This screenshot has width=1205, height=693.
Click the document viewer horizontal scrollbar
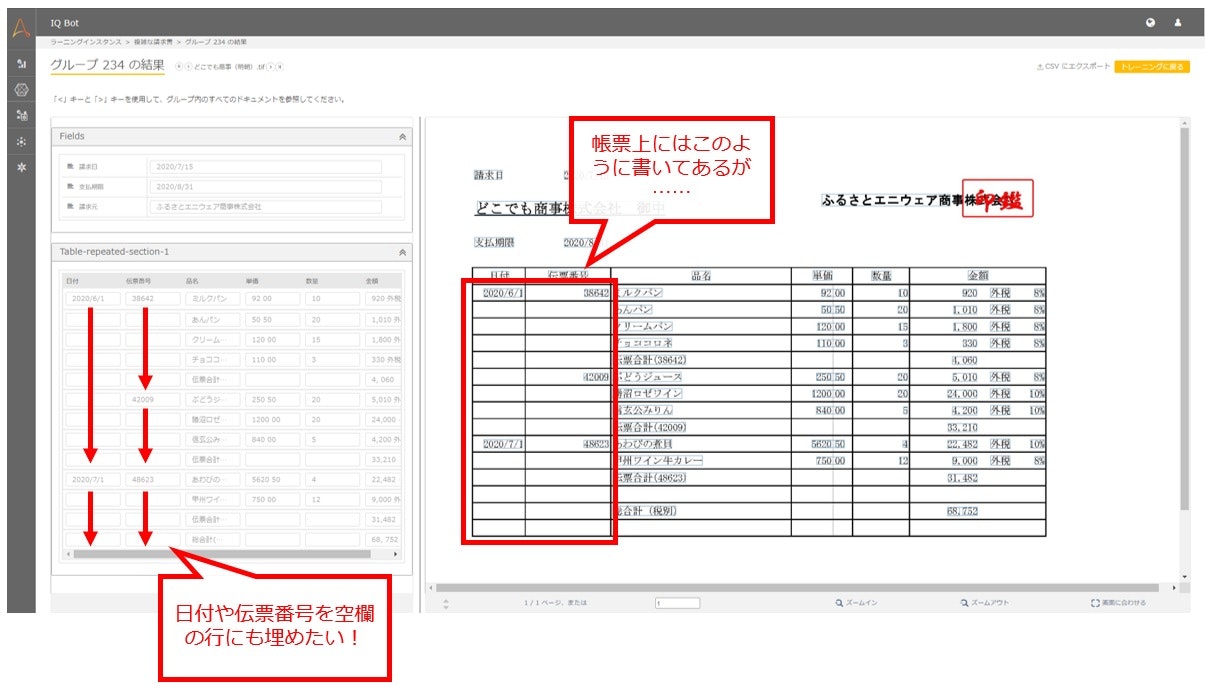click(796, 587)
